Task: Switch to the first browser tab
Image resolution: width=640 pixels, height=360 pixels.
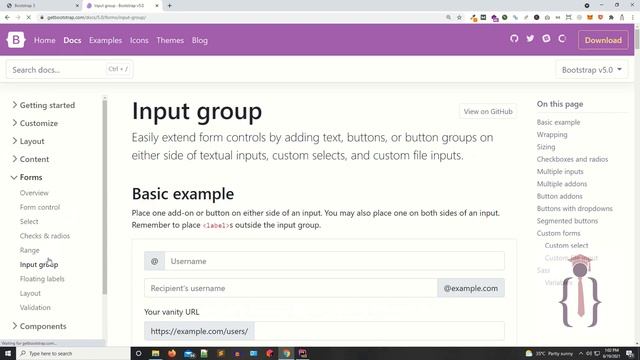Action: point(41,6)
